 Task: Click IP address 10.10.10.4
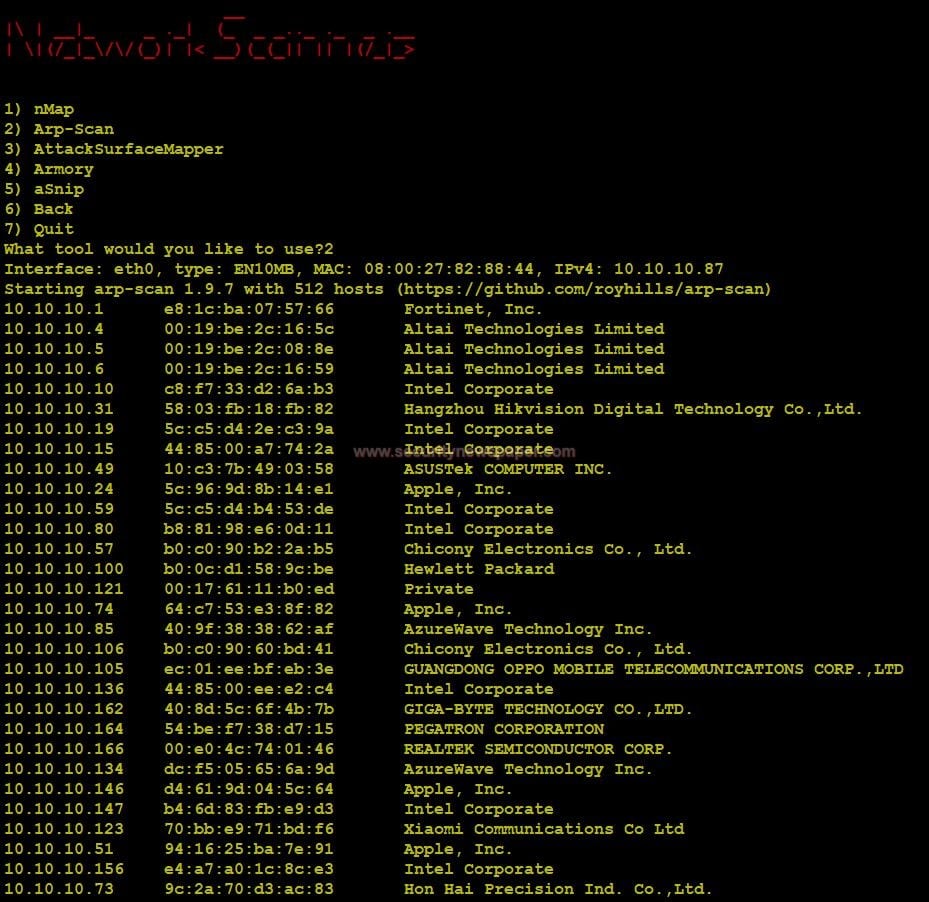click(x=54, y=329)
